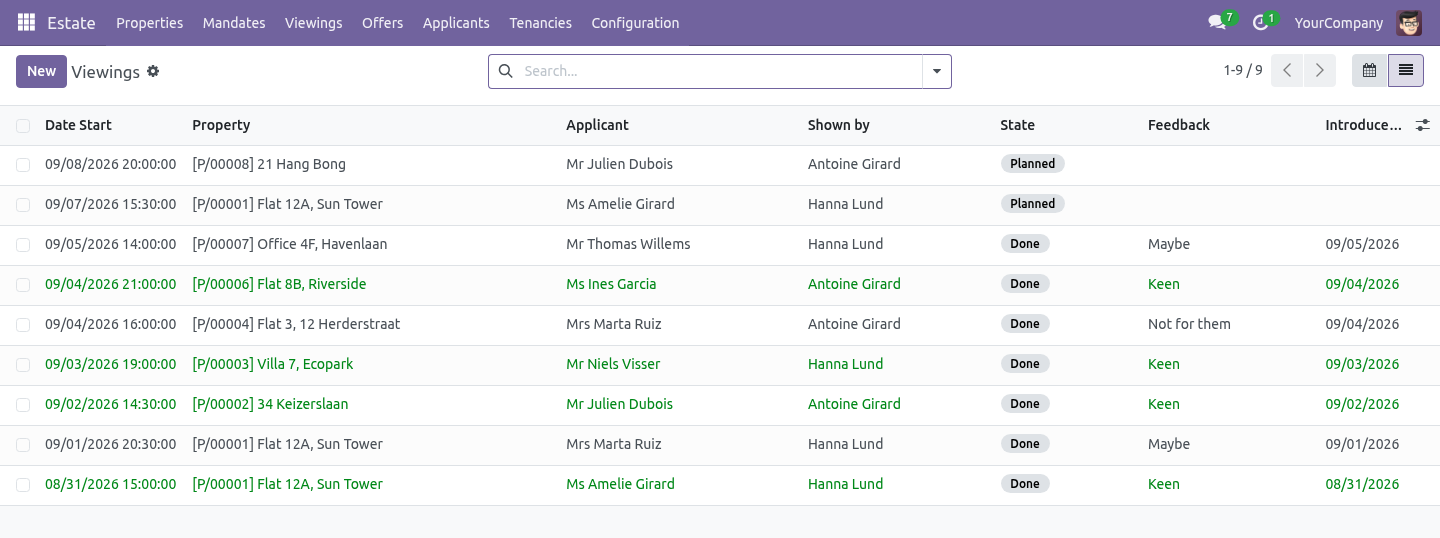Open the conversations messages icon
The width and height of the screenshot is (1440, 538).
(1217, 22)
